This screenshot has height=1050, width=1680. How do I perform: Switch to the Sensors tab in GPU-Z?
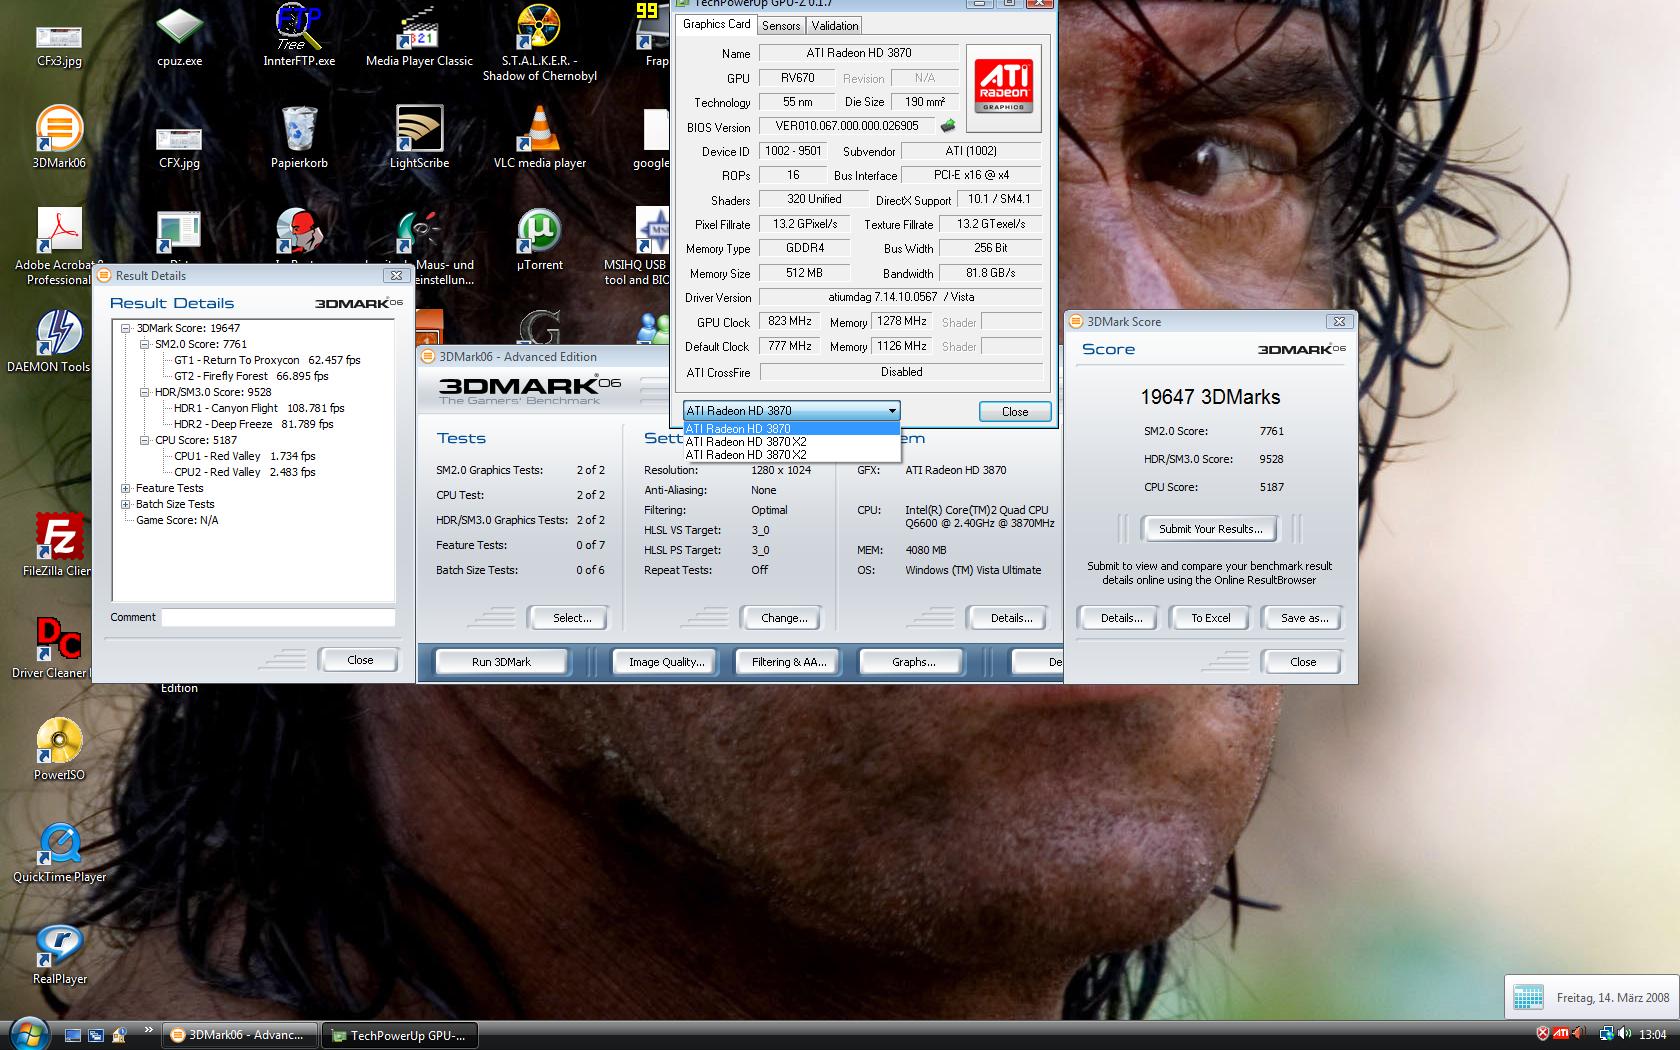(781, 26)
